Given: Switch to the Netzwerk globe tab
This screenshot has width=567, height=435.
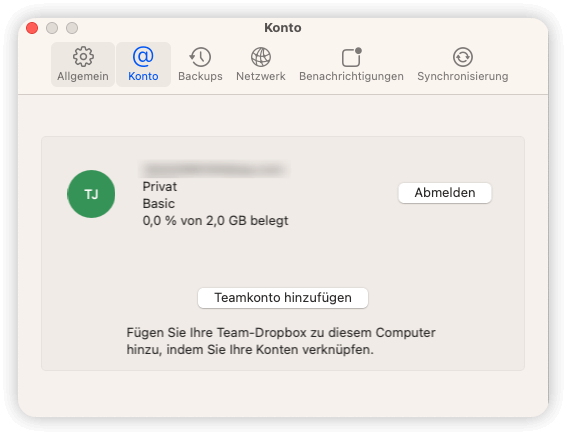Looking at the screenshot, I should tap(261, 64).
